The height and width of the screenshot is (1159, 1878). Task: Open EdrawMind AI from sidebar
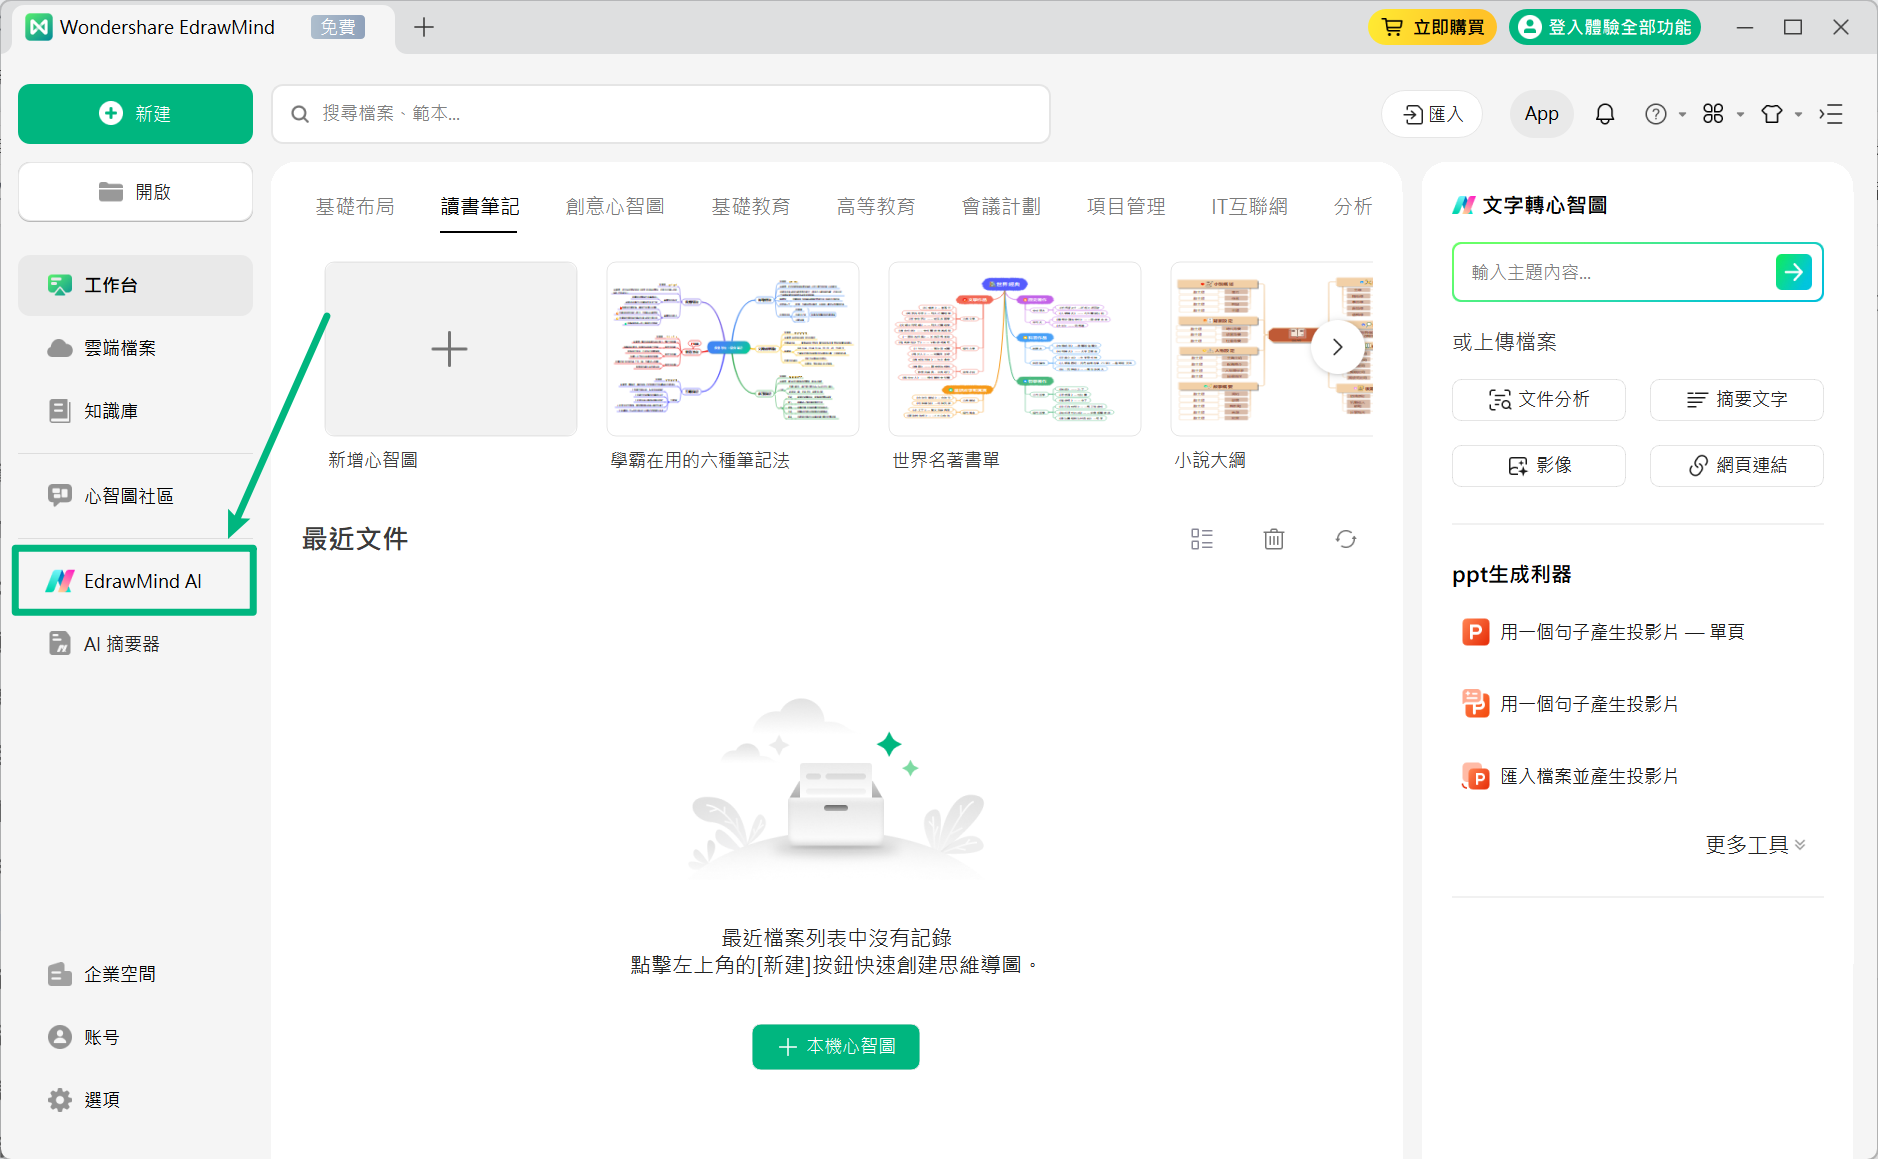135,581
